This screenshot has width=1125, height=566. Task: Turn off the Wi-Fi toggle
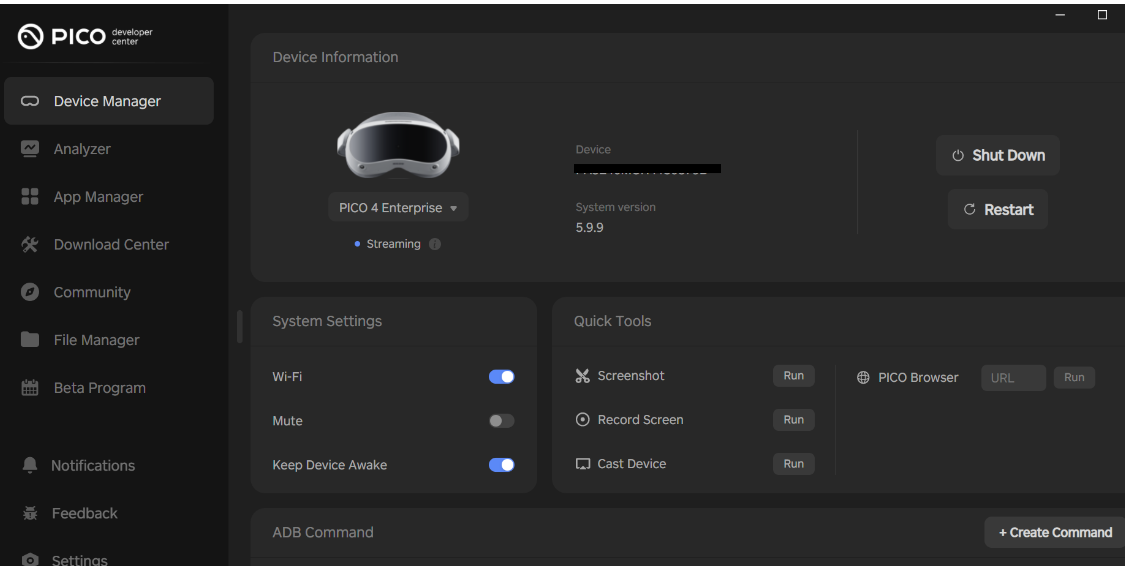[501, 377]
